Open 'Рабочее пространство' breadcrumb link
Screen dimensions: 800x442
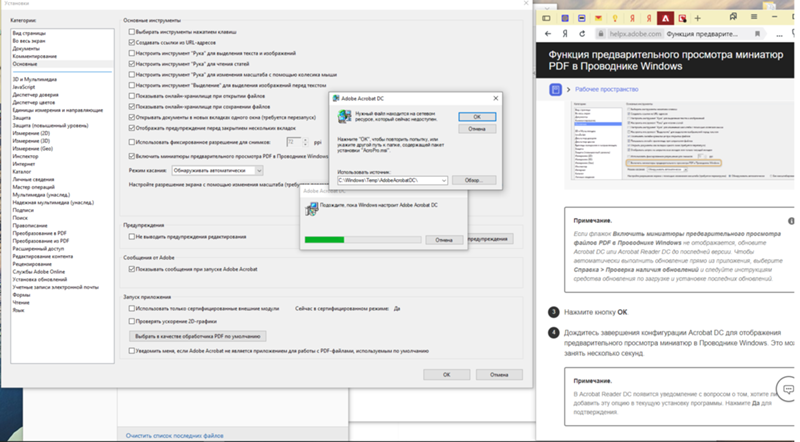tap(607, 89)
